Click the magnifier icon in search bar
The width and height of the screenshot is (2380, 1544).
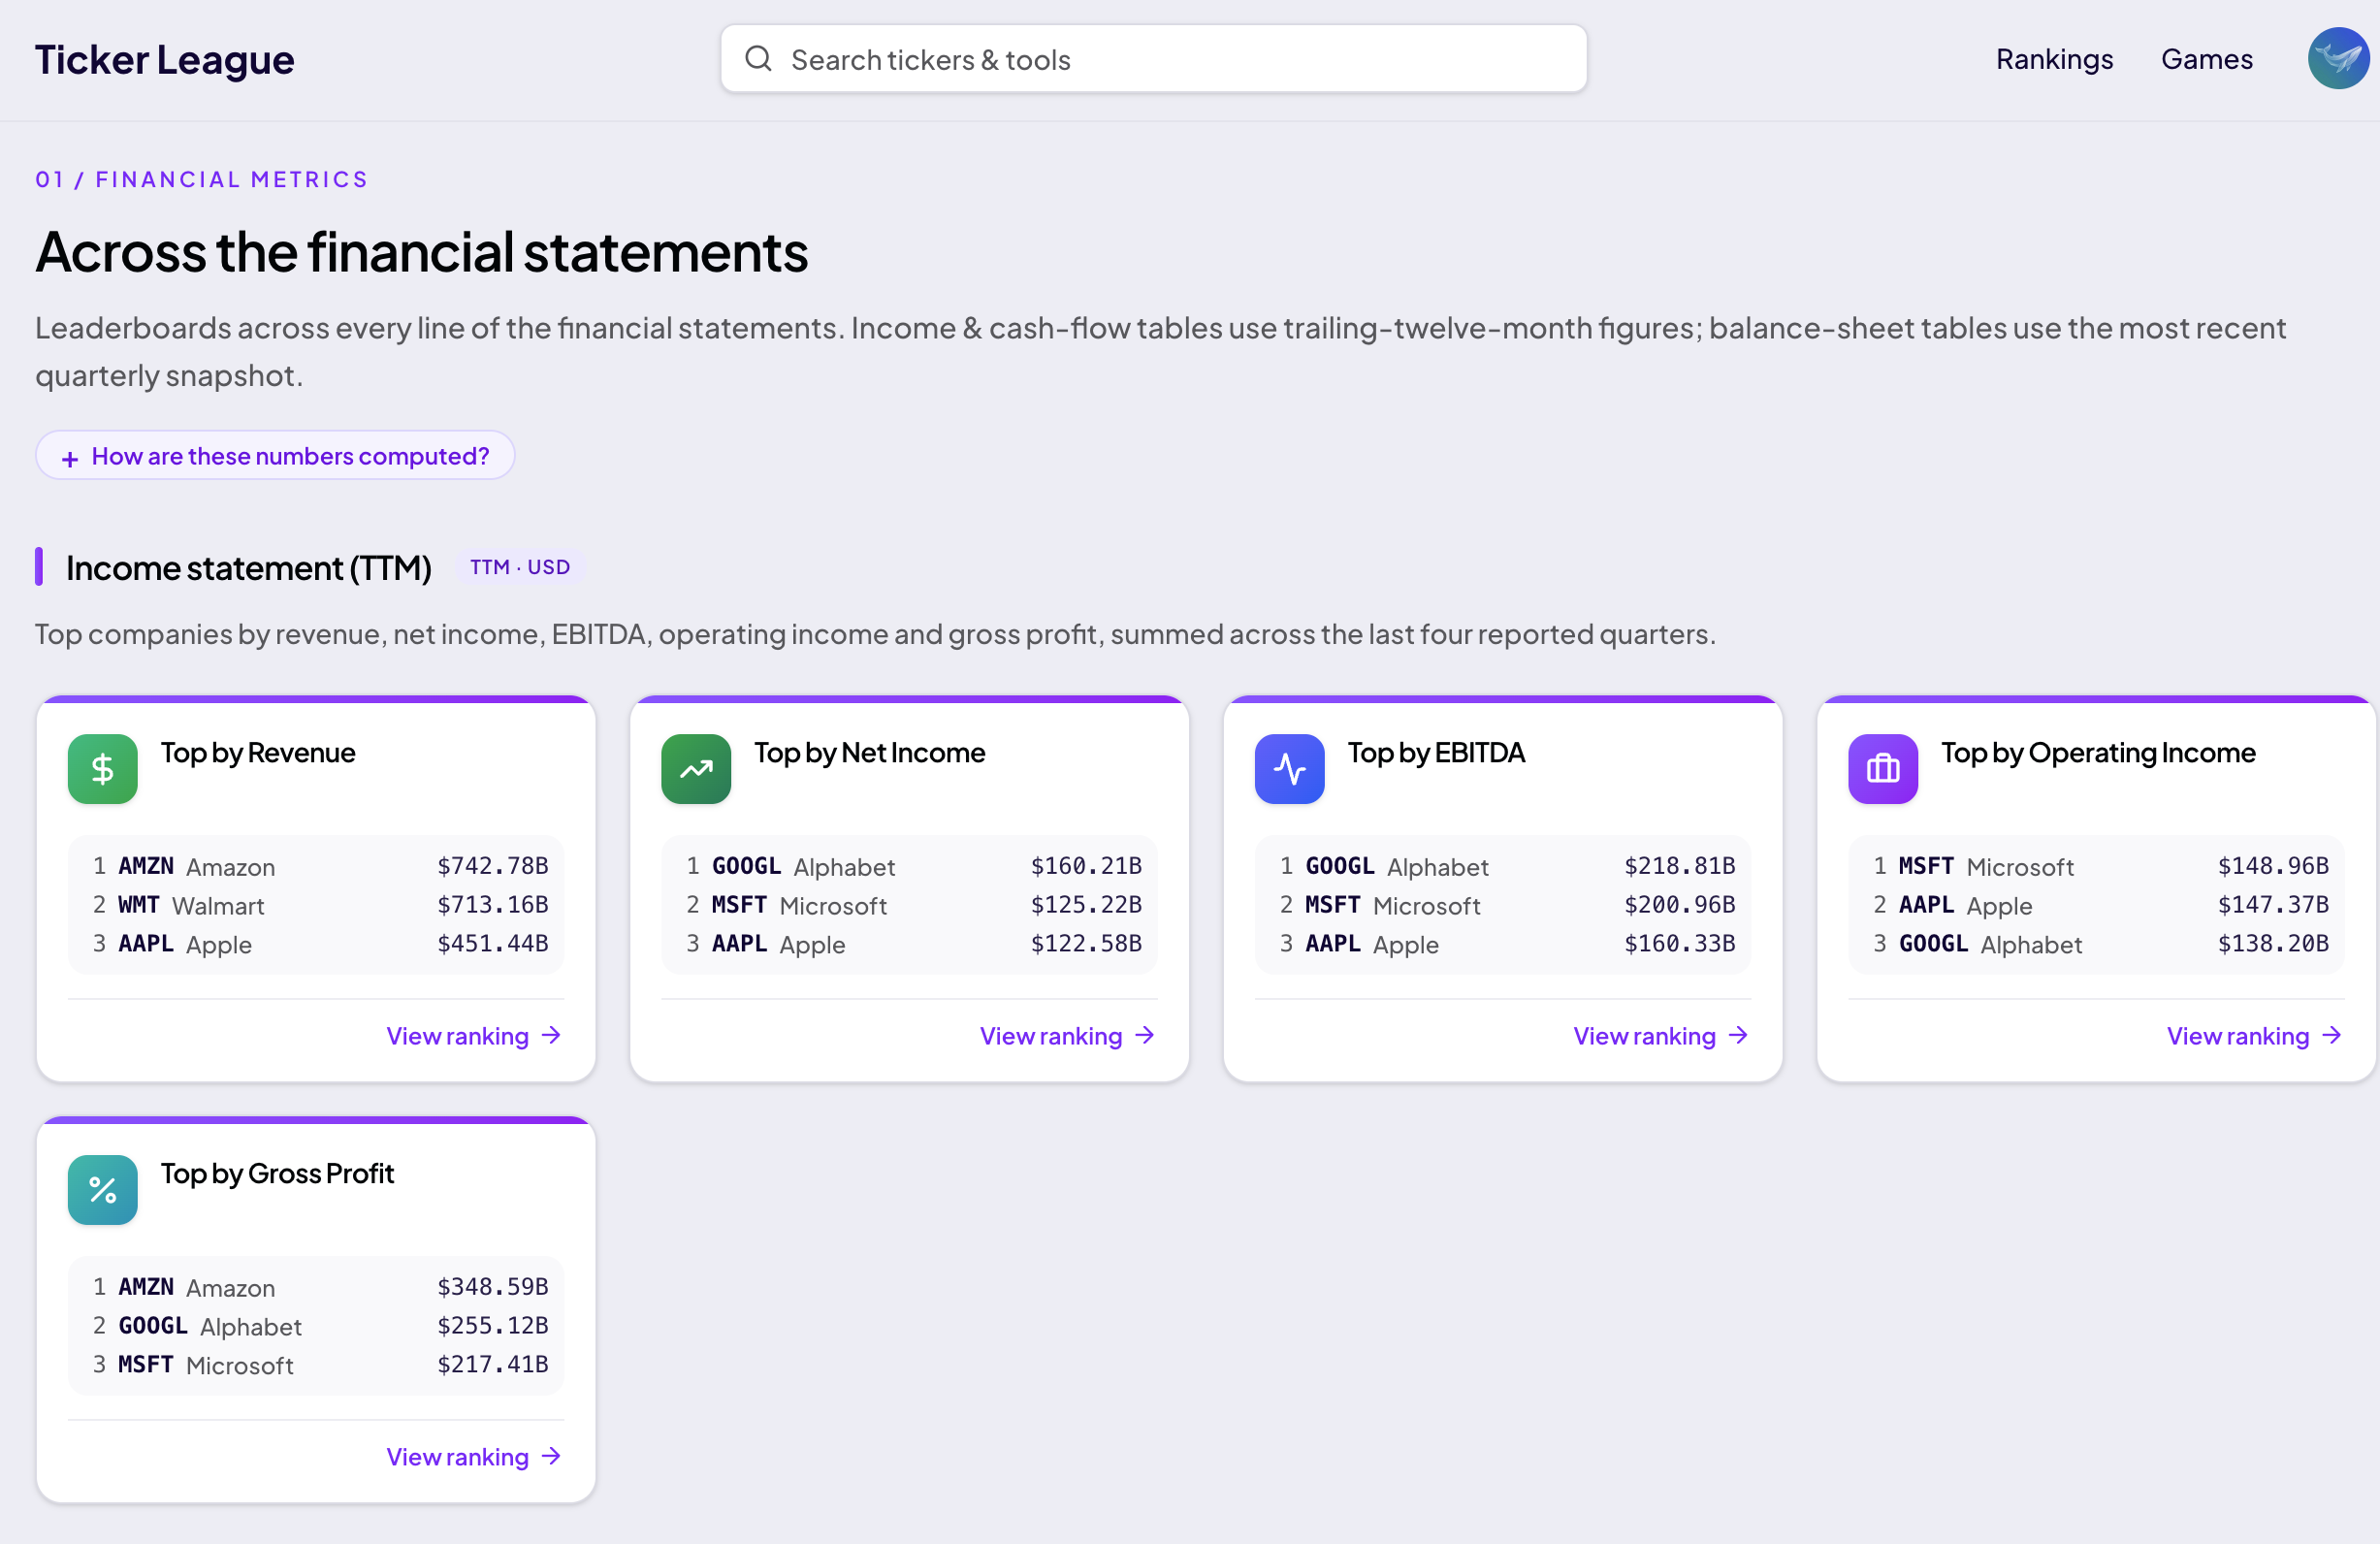[758, 59]
